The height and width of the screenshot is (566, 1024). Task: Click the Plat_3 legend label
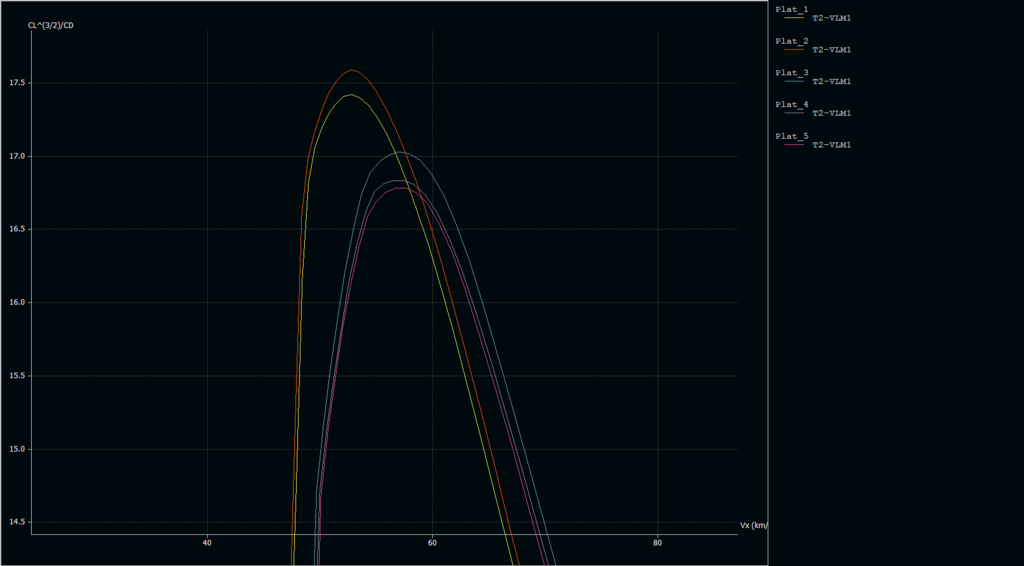[792, 73]
